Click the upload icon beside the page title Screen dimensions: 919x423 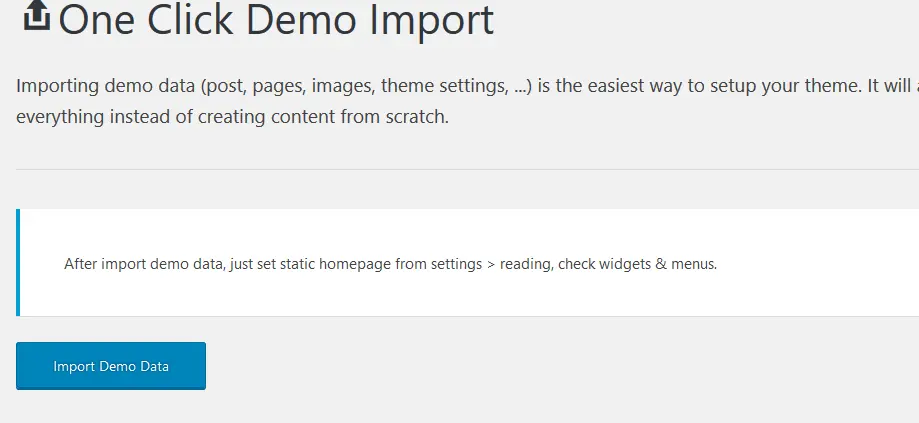tap(36, 15)
